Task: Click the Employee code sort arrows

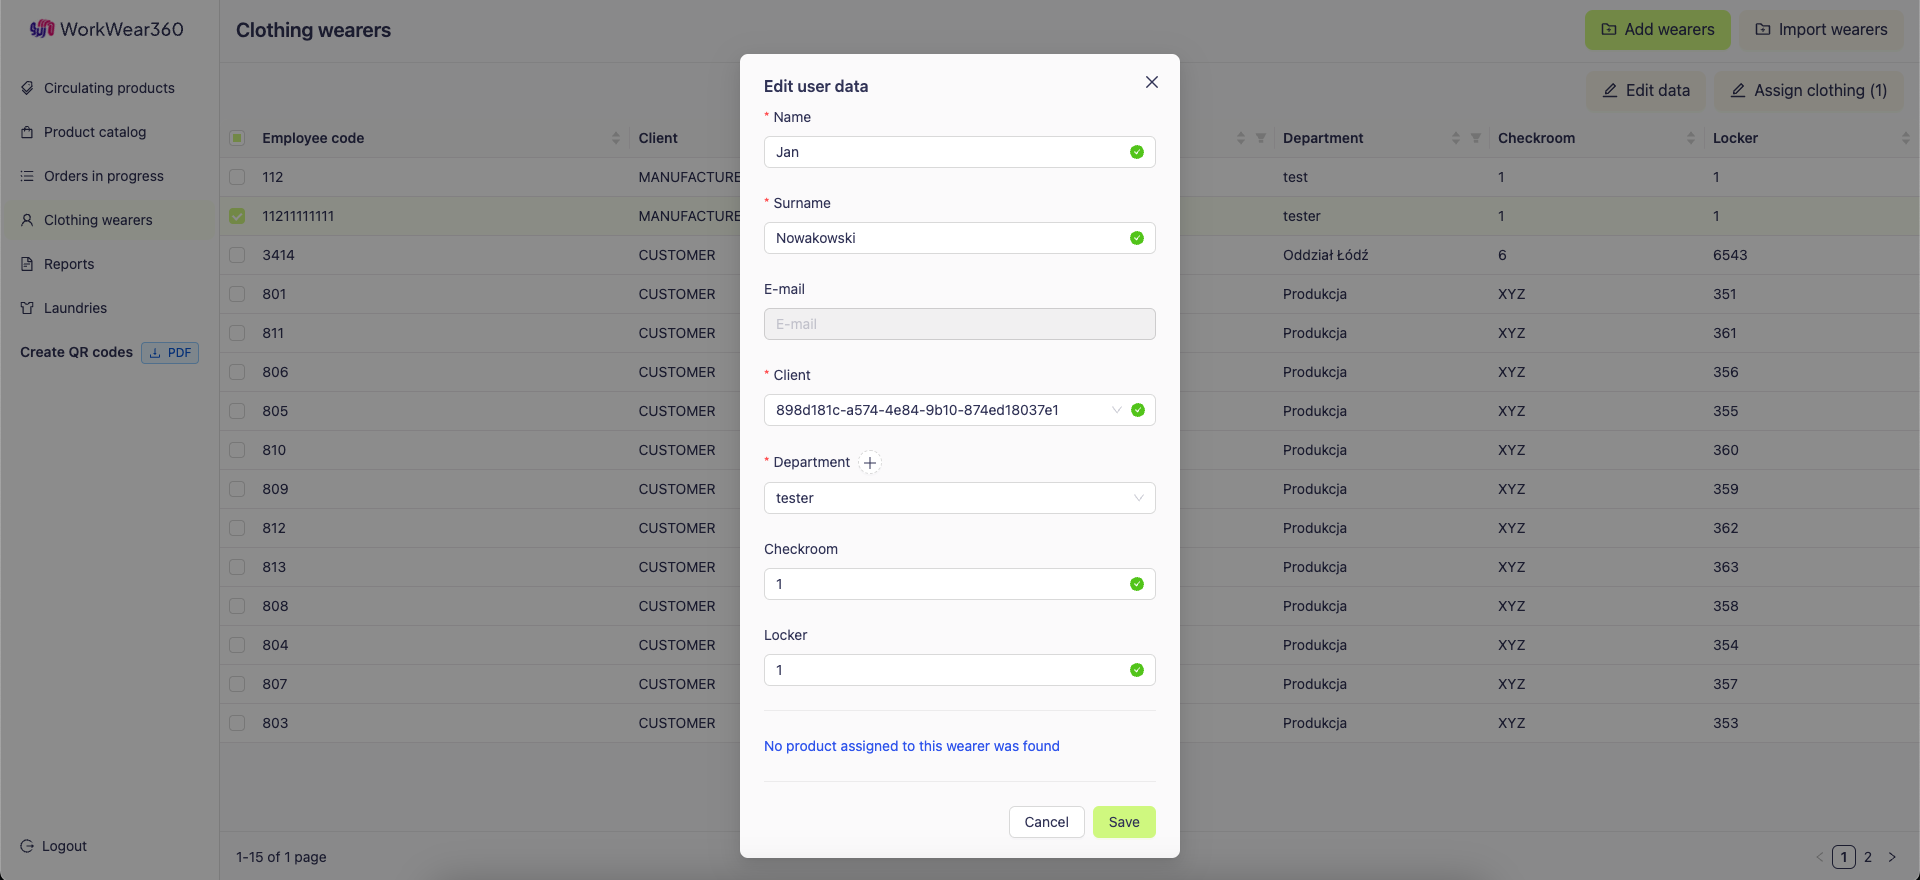Action: pos(616,138)
